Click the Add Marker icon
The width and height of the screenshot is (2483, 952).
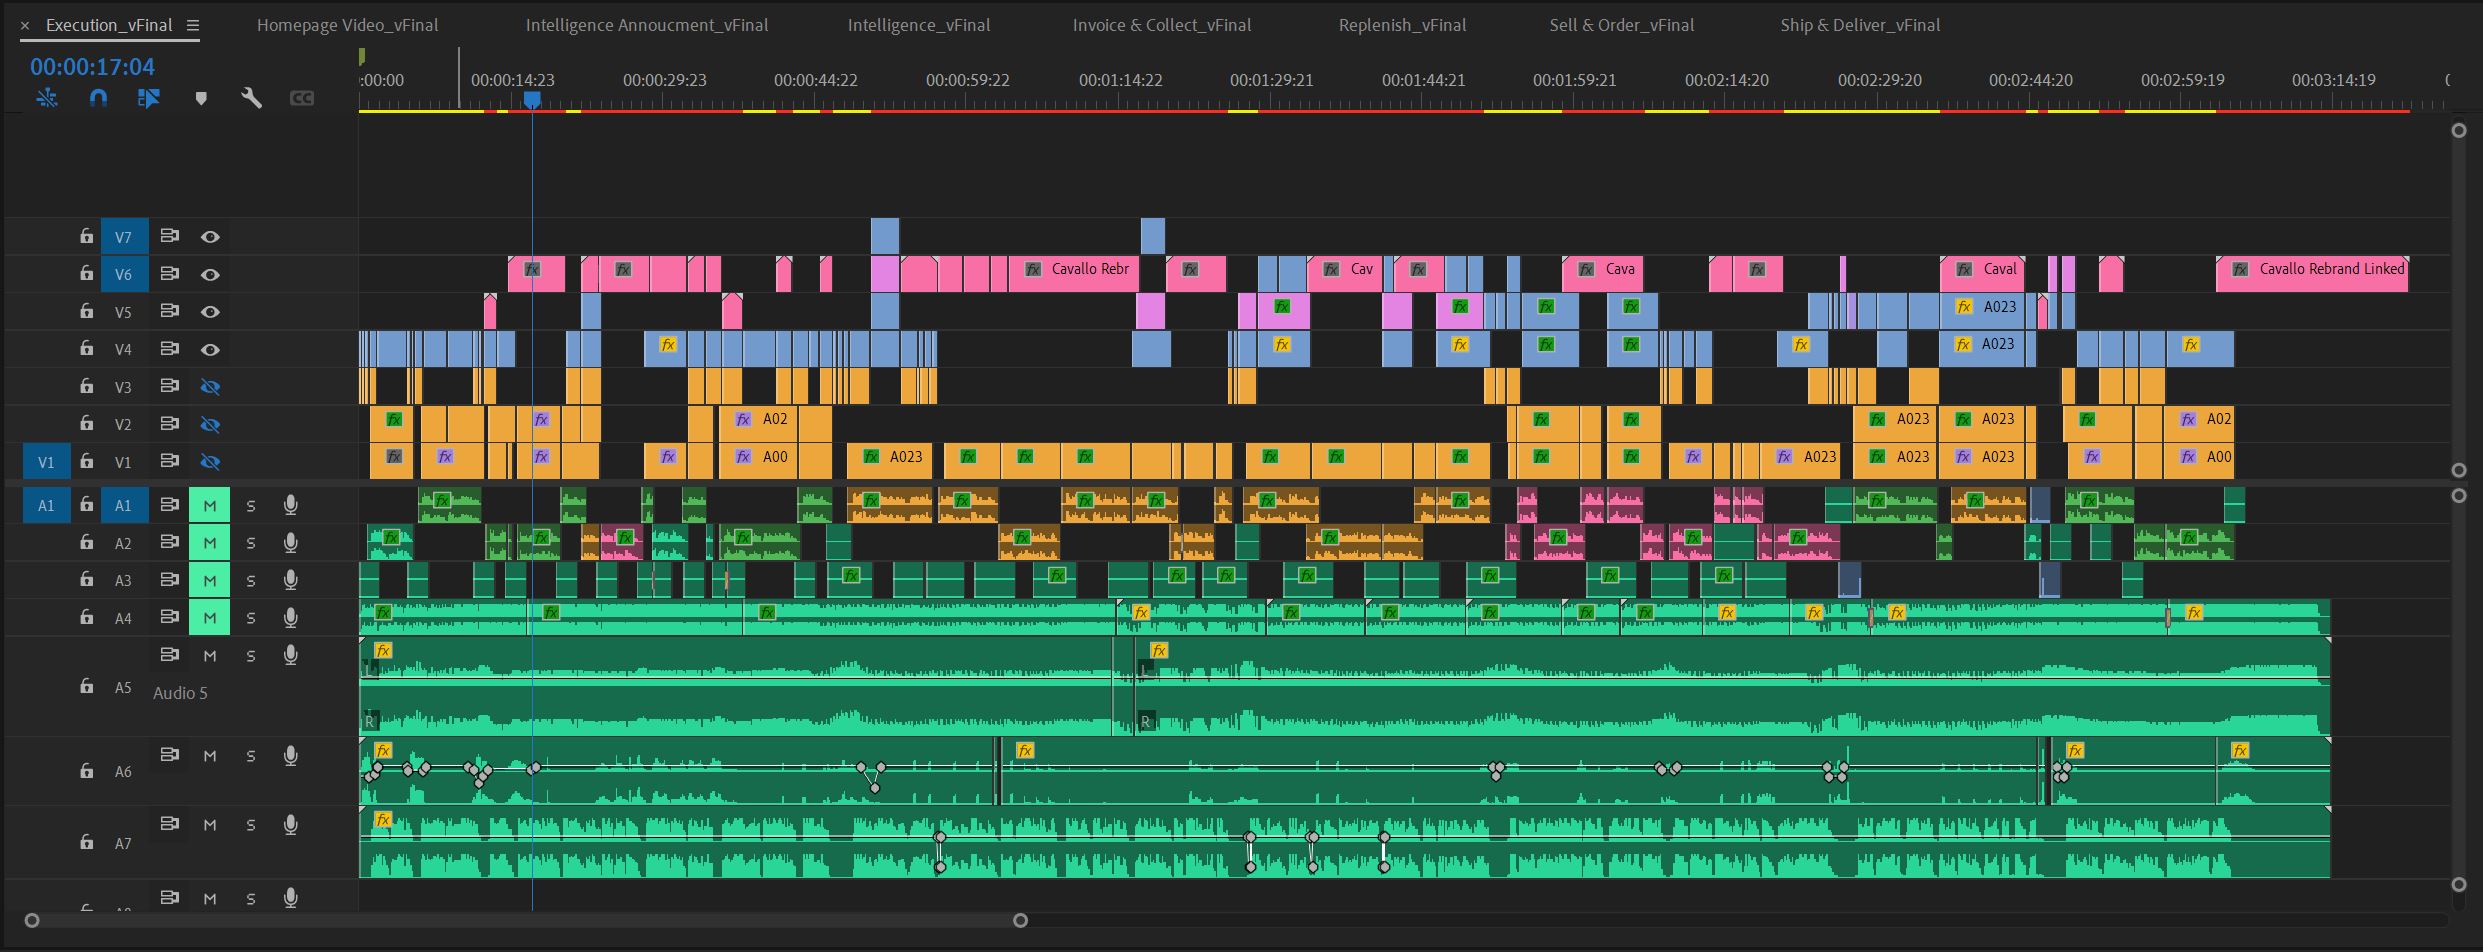tap(201, 98)
